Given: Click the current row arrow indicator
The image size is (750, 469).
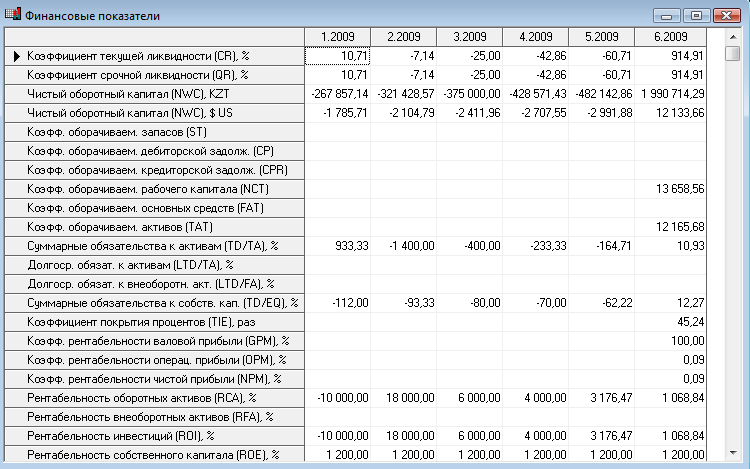Looking at the screenshot, I should pyautogui.click(x=14, y=57).
